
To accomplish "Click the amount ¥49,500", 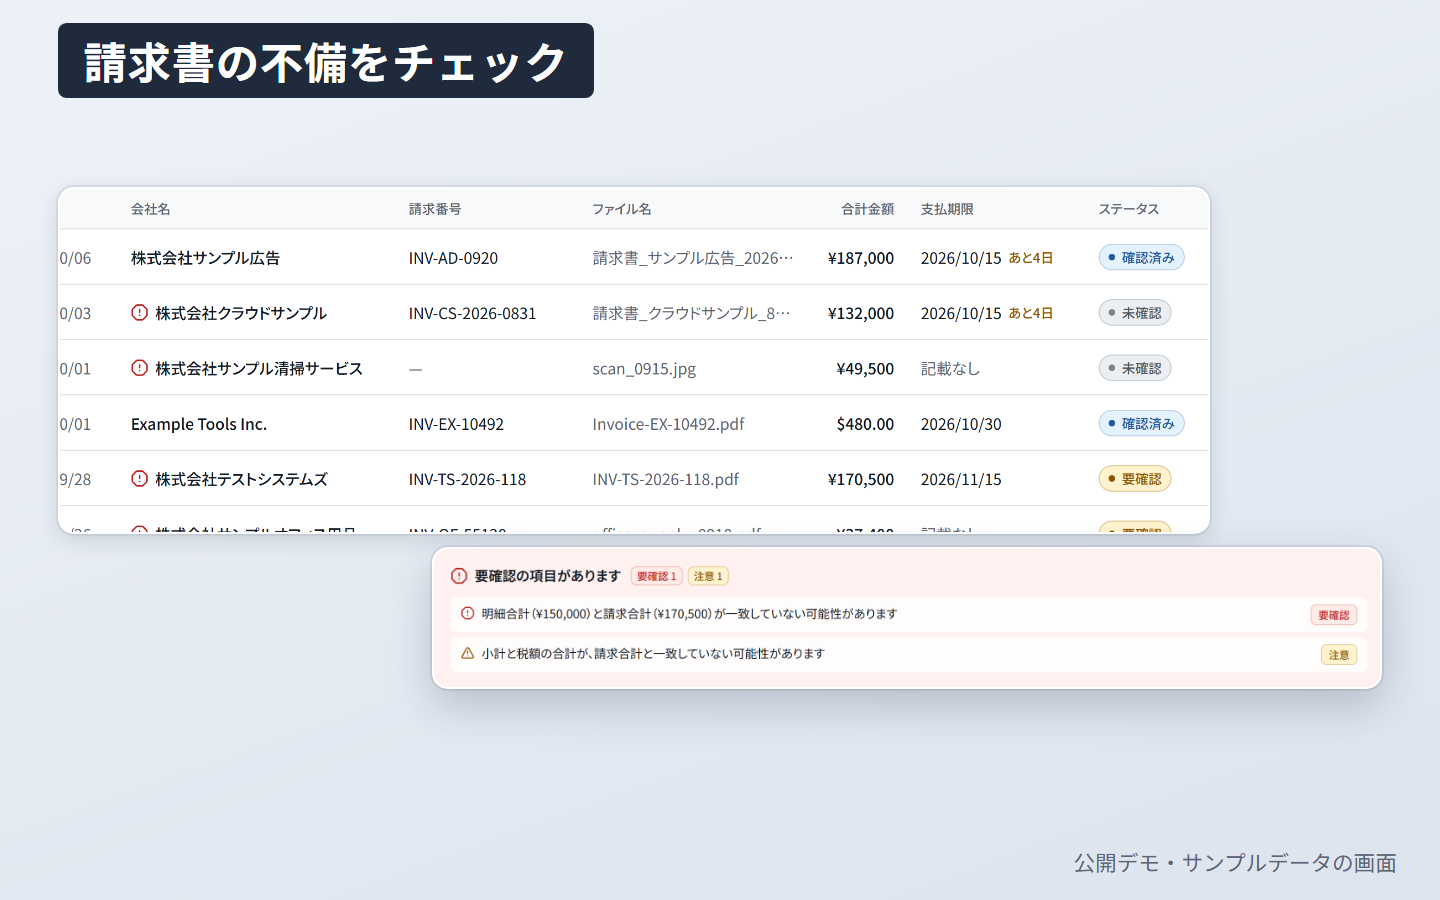I will [x=865, y=368].
